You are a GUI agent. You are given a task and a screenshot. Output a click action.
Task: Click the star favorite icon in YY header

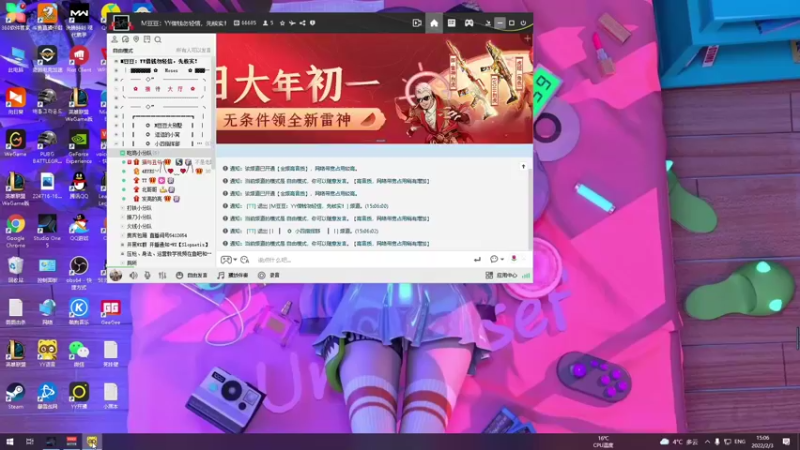(282, 23)
